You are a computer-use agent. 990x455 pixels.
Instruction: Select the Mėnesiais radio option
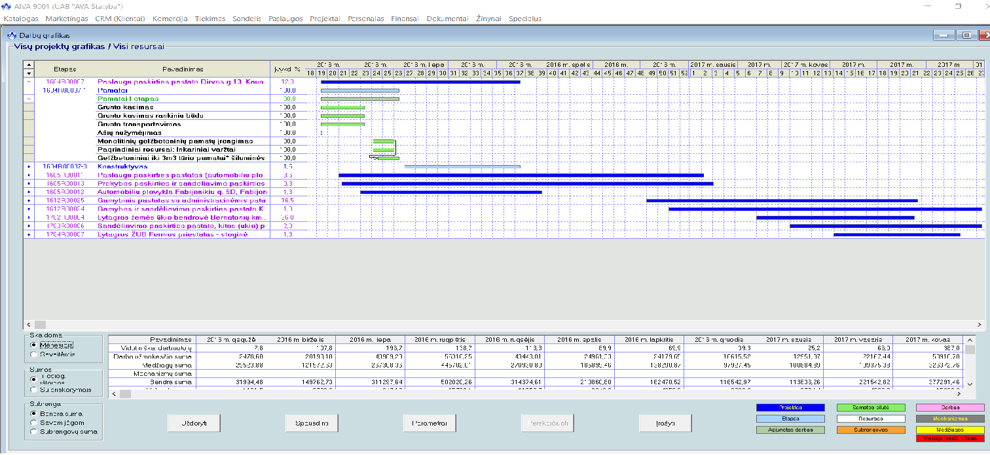(x=35, y=345)
